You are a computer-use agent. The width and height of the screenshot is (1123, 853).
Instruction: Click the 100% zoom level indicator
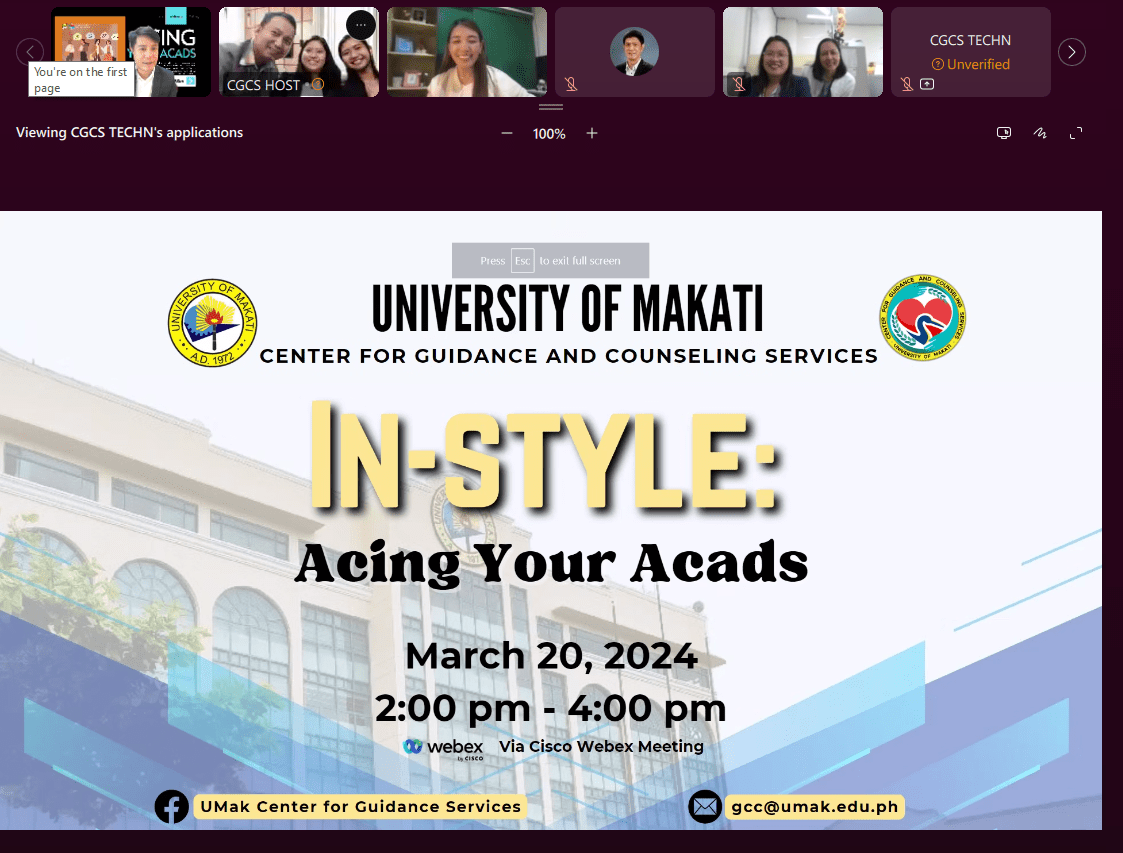[x=549, y=132]
